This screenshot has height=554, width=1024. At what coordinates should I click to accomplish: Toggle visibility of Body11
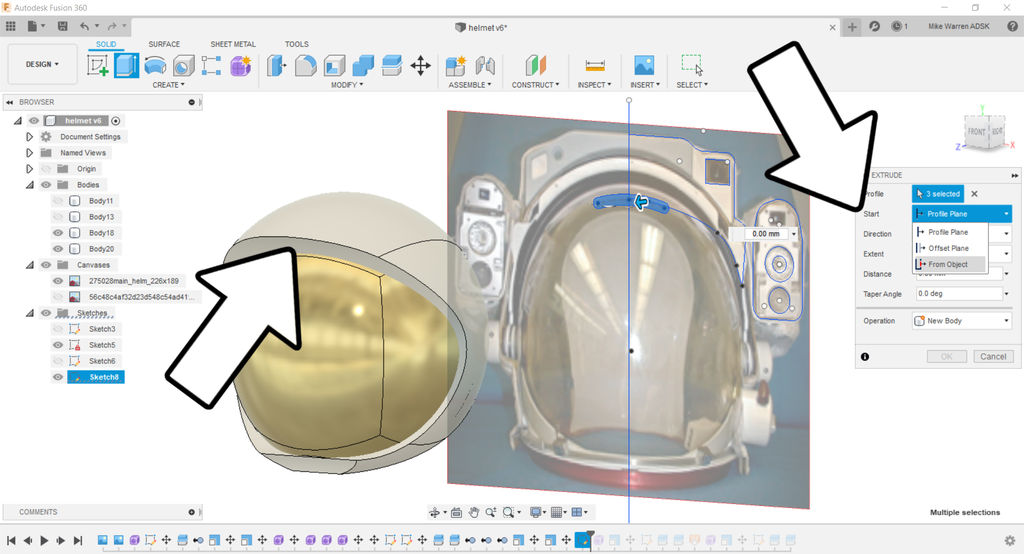[x=57, y=201]
